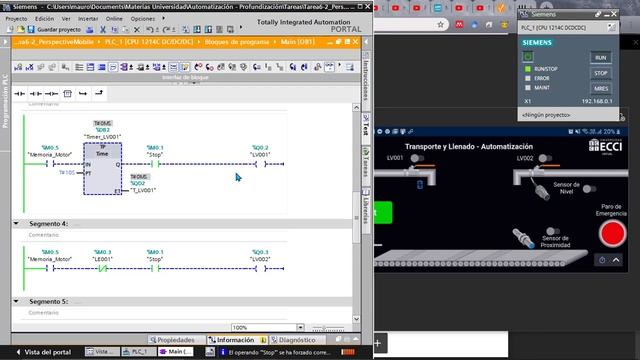Open the Edición menu
Screen dimensions: 640x360
[x=44, y=19]
